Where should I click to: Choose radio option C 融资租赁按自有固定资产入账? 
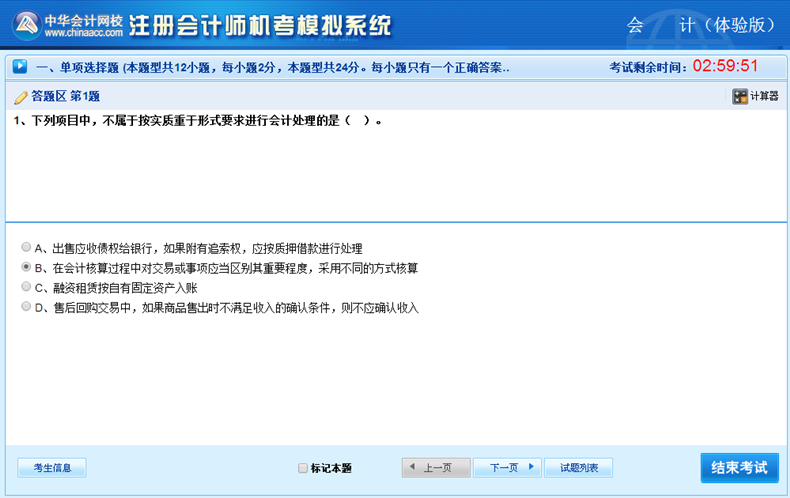(26, 287)
